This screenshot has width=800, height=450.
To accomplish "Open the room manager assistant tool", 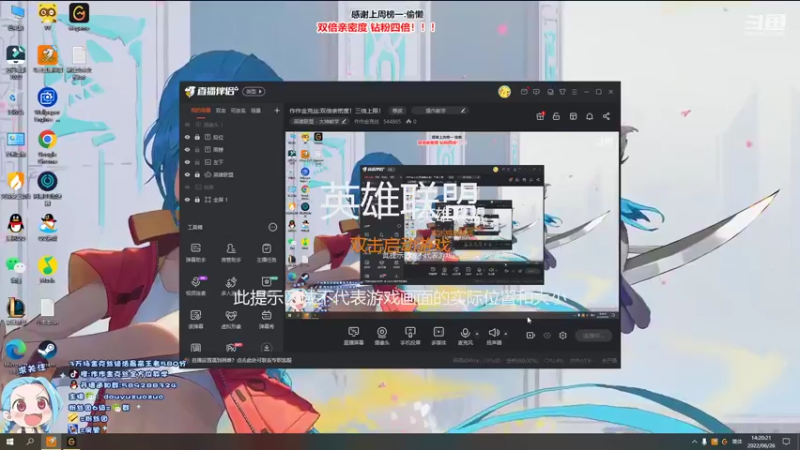I will pos(231,253).
